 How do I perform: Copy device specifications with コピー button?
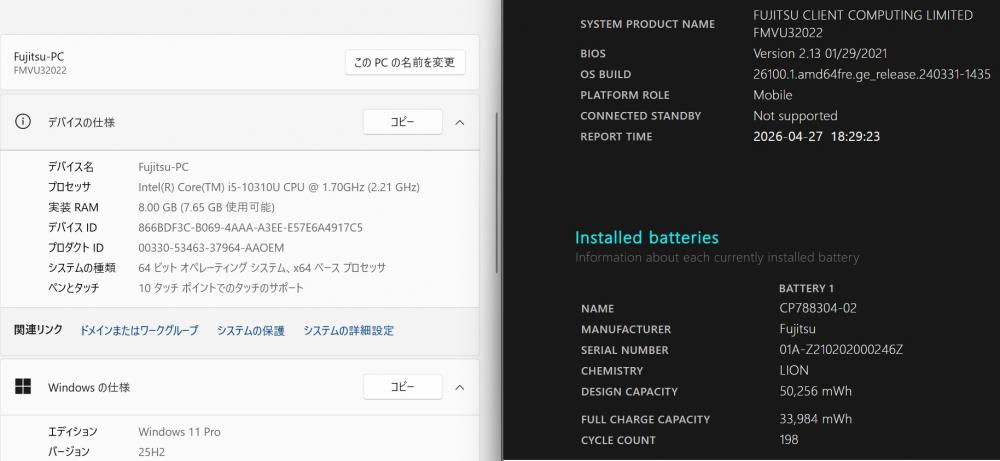point(402,122)
